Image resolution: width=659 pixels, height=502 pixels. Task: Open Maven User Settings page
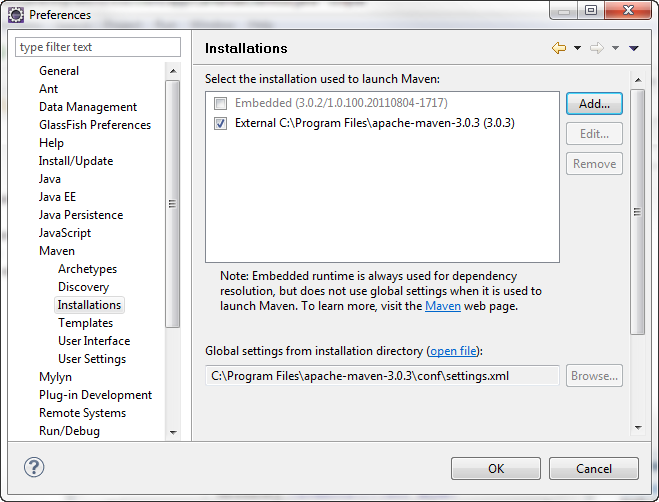tap(92, 359)
